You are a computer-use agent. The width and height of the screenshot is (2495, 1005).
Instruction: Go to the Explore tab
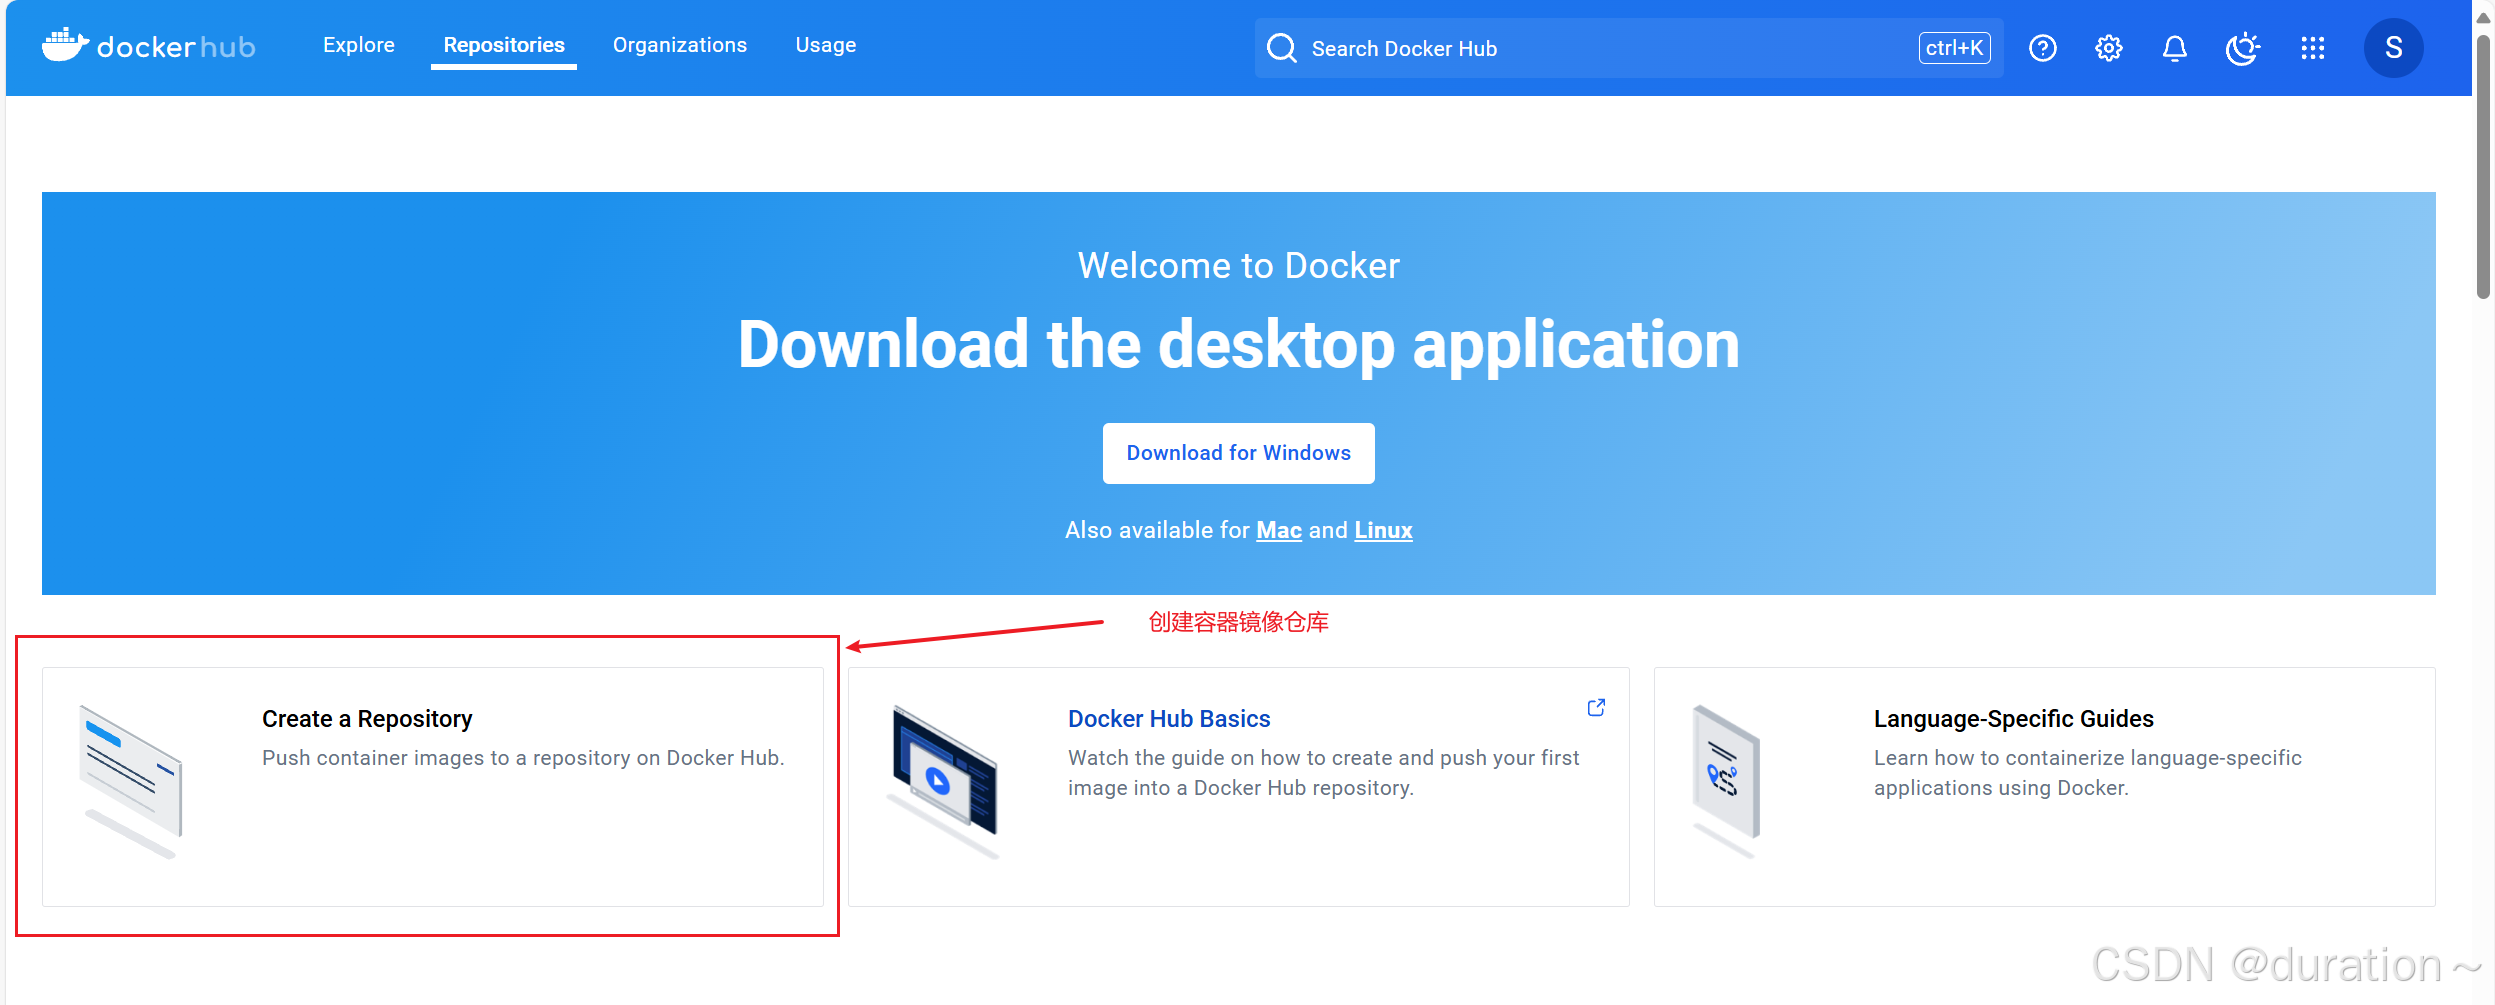[x=358, y=45]
